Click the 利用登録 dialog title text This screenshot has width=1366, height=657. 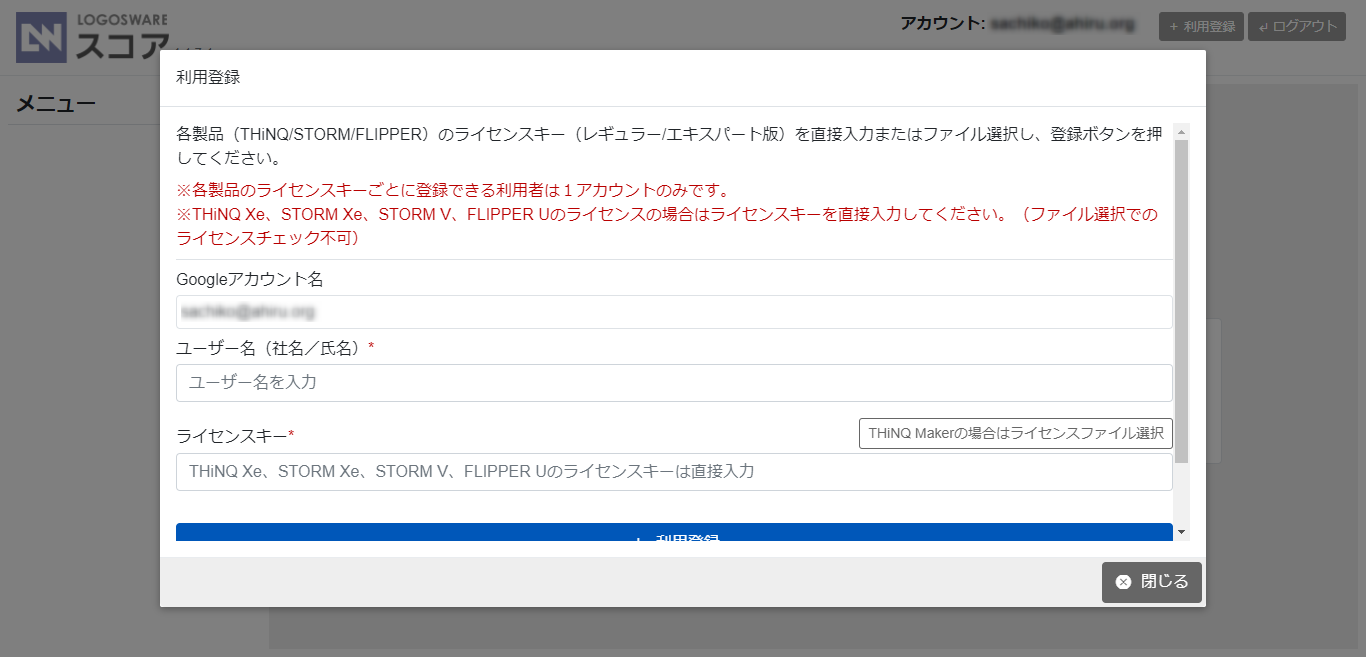pyautogui.click(x=208, y=77)
